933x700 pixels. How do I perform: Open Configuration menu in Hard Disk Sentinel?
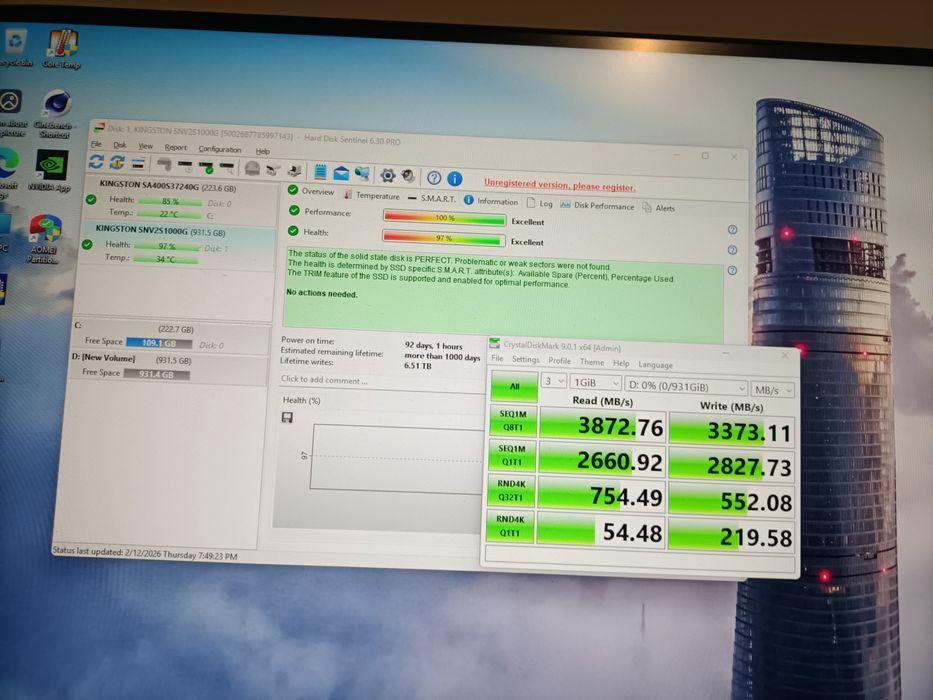220,149
